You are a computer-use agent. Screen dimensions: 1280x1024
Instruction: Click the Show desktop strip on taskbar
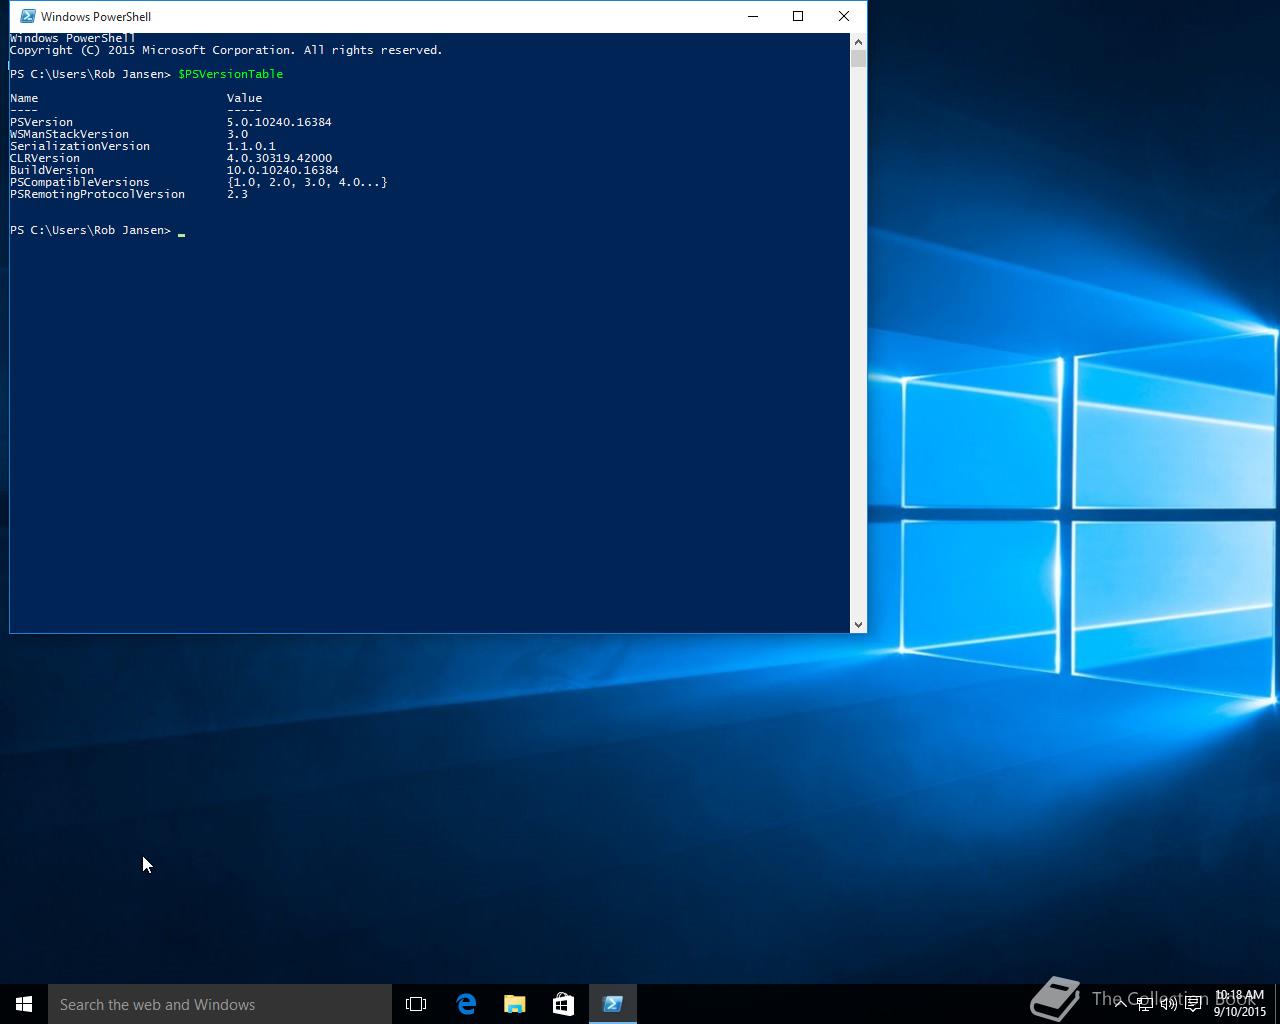tap(1277, 1004)
